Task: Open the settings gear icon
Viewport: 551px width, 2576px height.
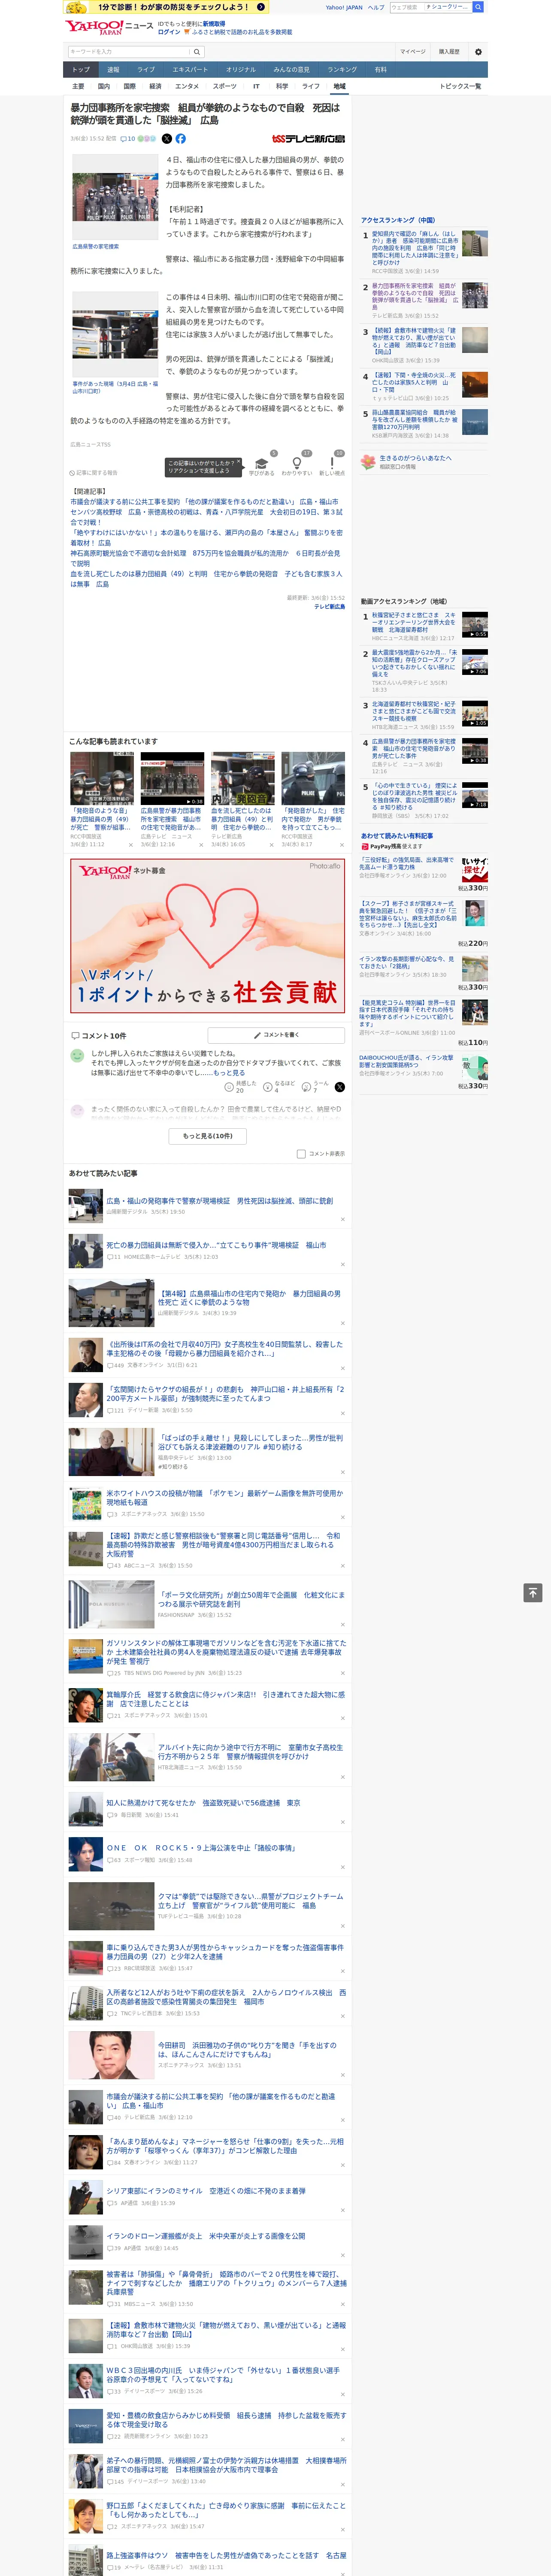Action: [478, 52]
